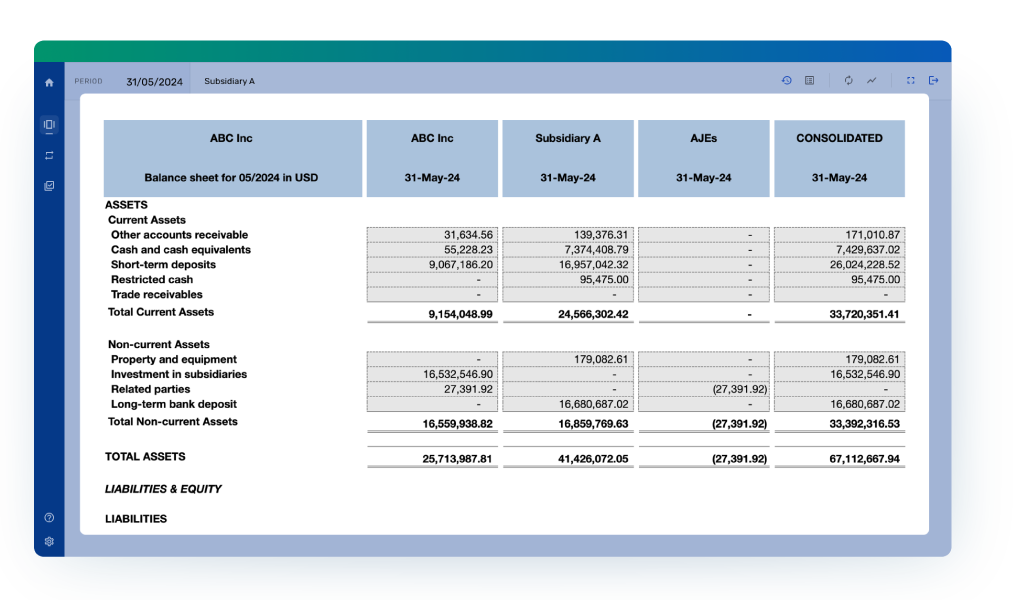This screenshot has height=600, width=1020.
Task: Open the Subsidiary A entity selector
Action: point(229,82)
